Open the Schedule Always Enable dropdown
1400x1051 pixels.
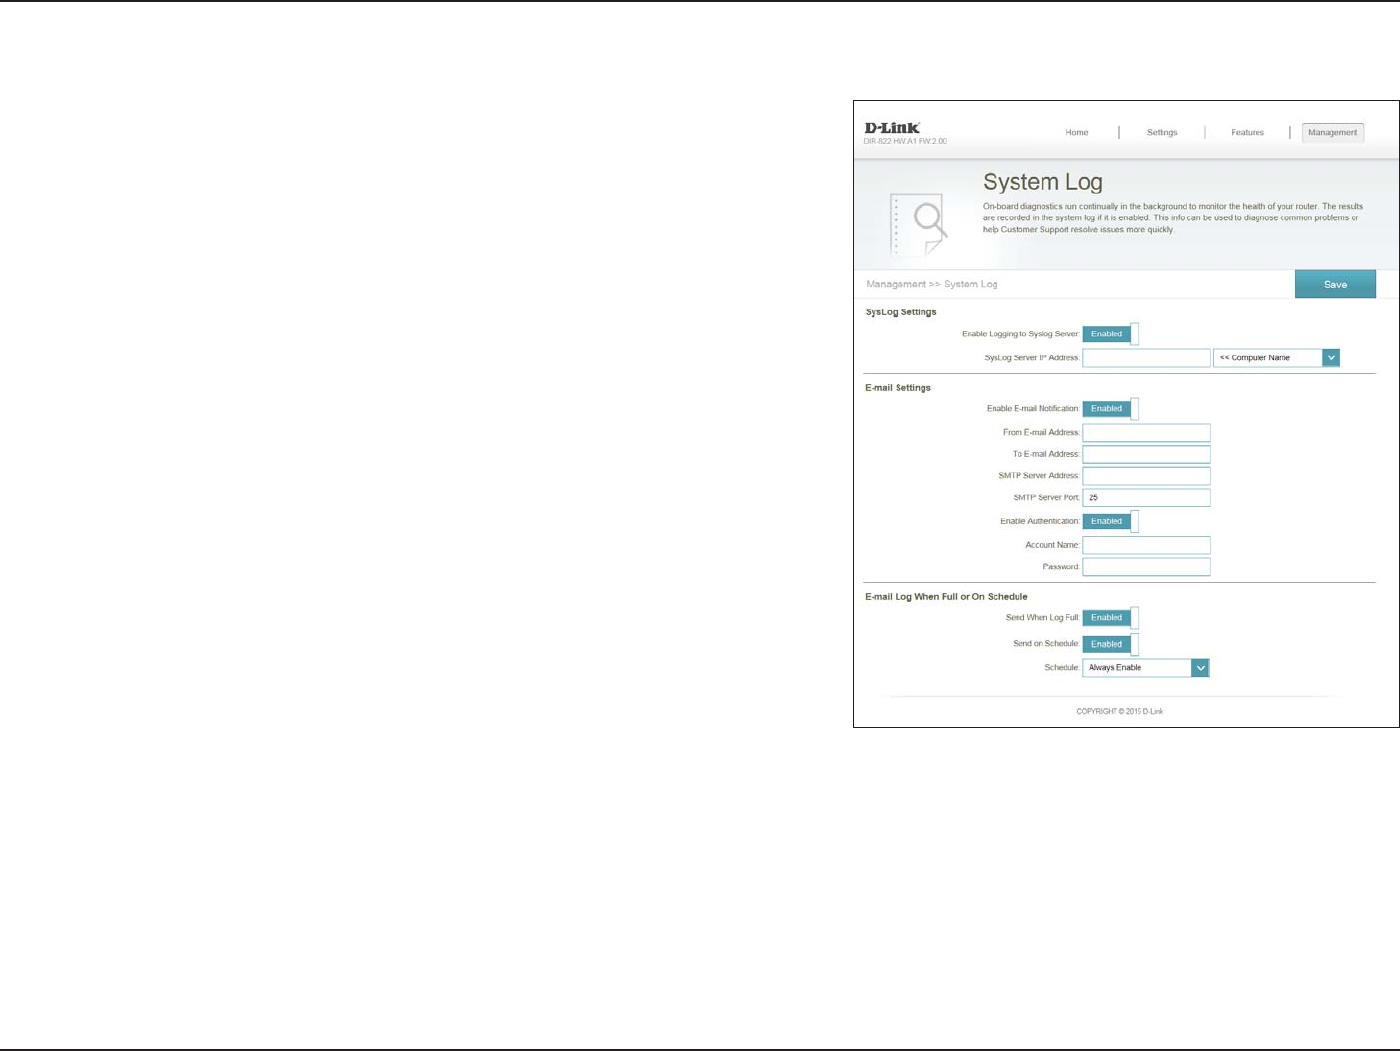1146,668
